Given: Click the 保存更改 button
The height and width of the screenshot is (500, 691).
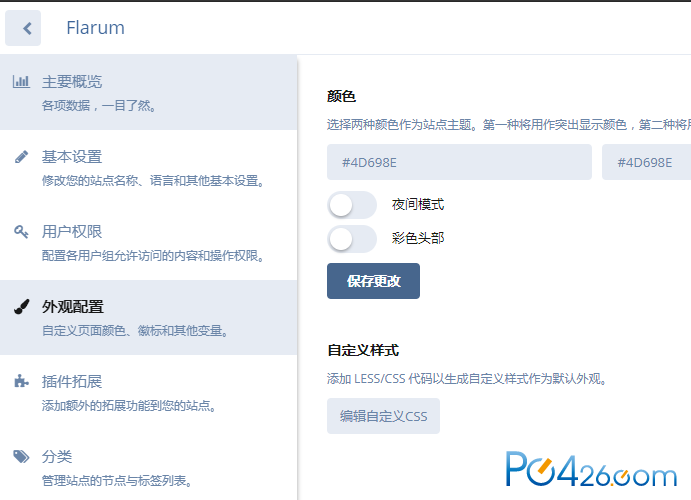Looking at the screenshot, I should (x=373, y=281).
